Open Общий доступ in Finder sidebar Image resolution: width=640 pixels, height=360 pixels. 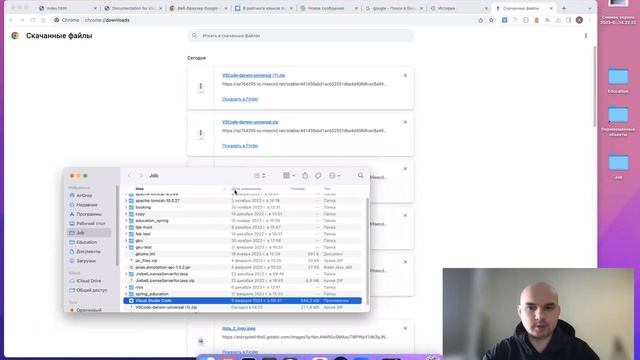click(88, 290)
